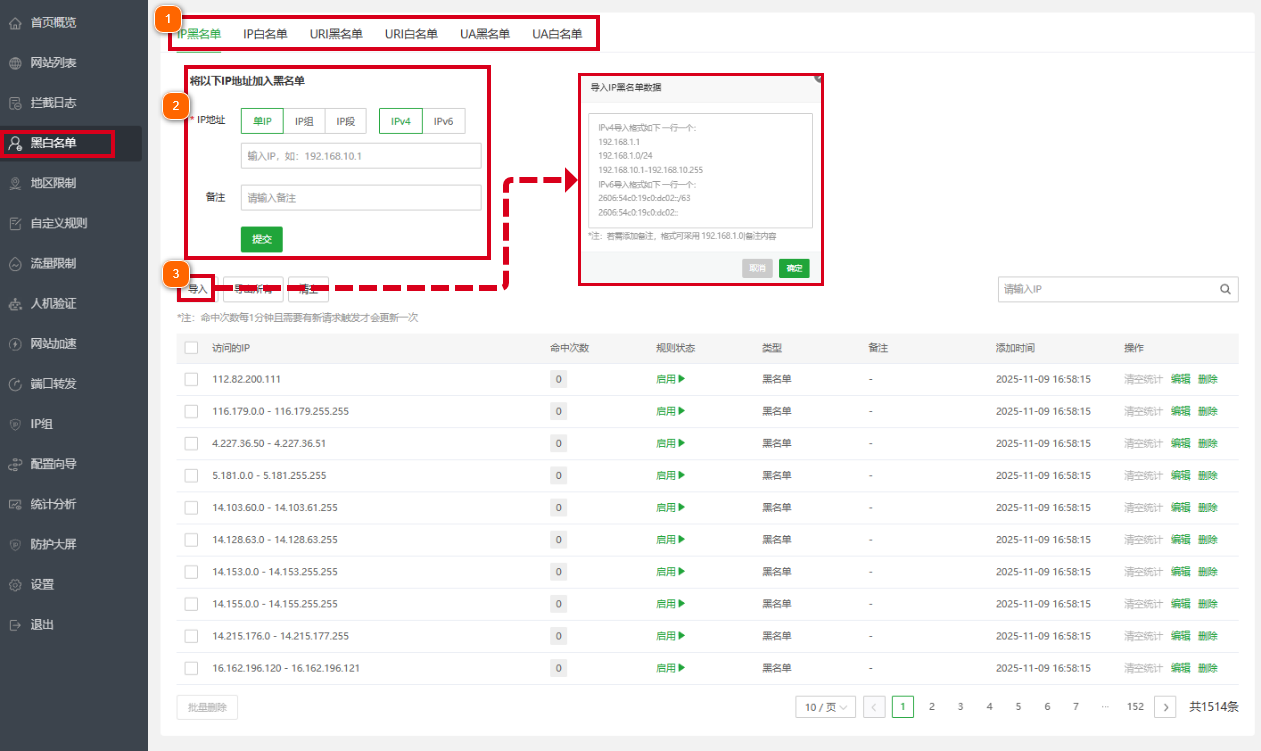
Task: Click the 设置 gear icon
Action: (15, 585)
